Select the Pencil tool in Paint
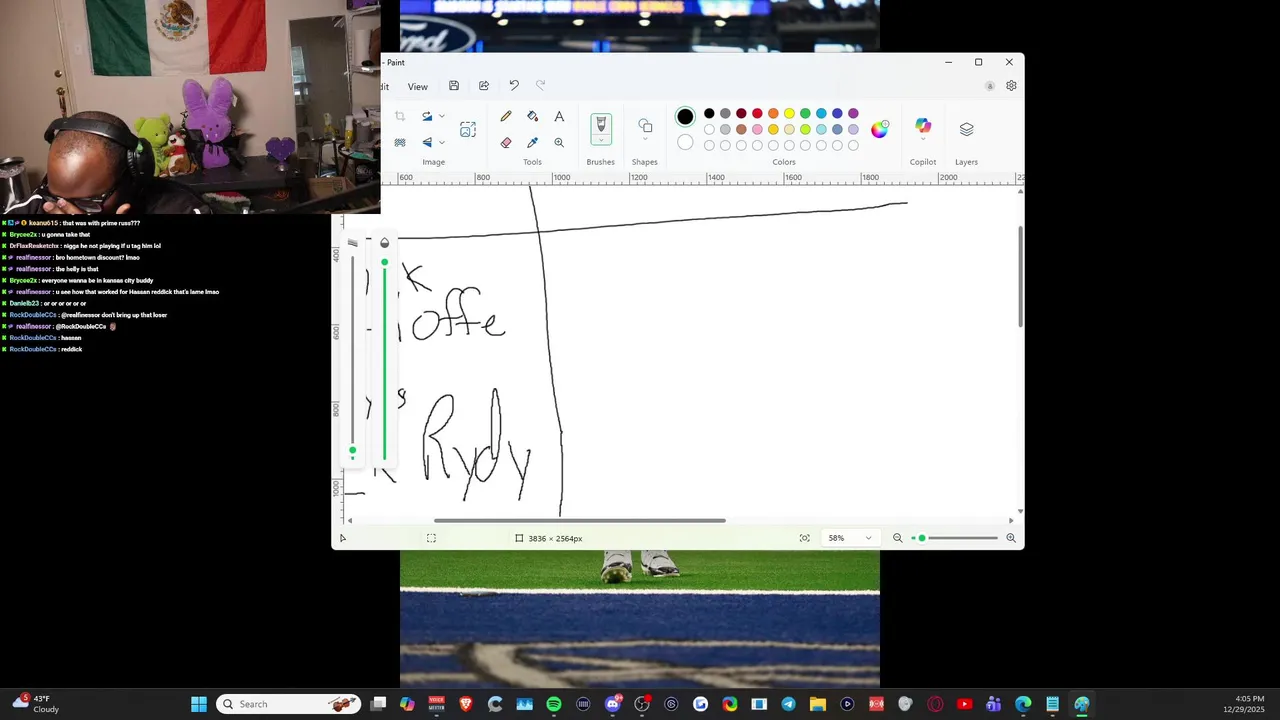 tap(506, 116)
